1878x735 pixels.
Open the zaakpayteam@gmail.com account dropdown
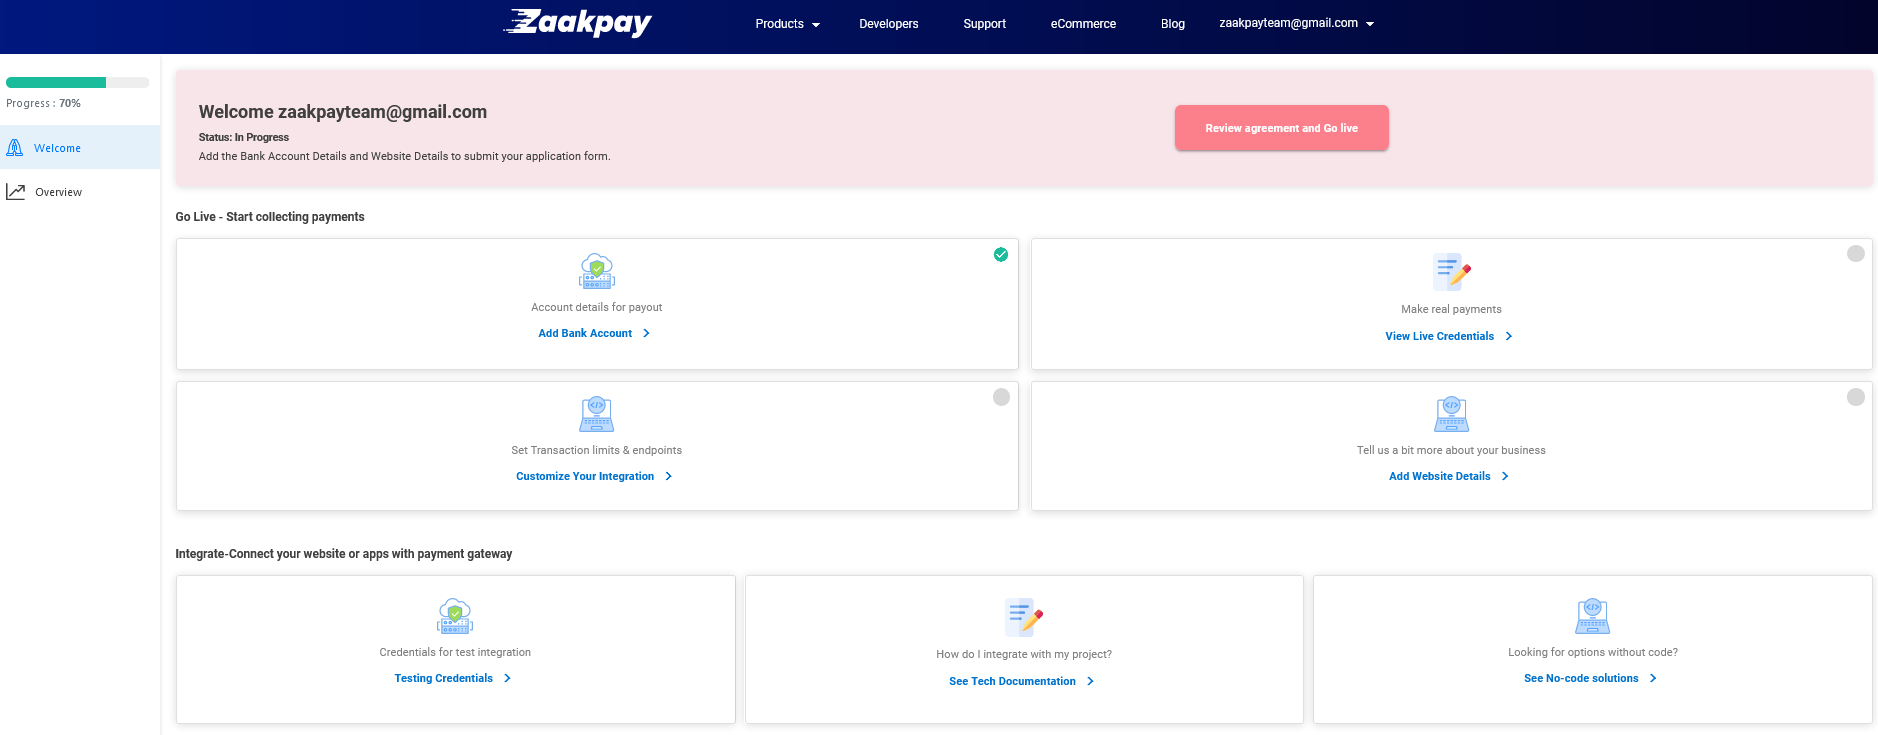point(1296,23)
